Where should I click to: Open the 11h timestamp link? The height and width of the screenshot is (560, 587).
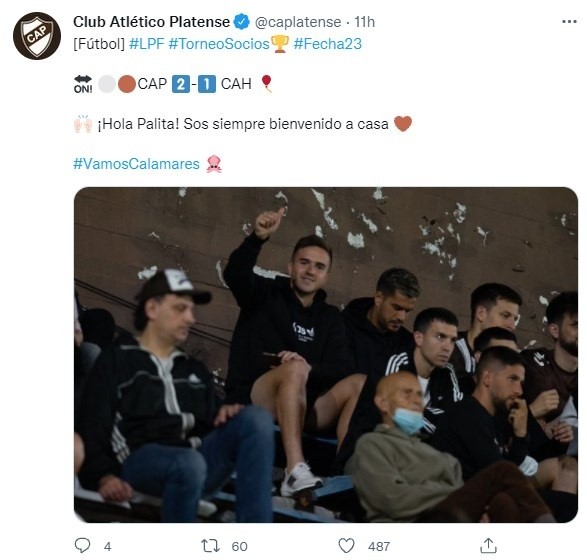coord(365,22)
